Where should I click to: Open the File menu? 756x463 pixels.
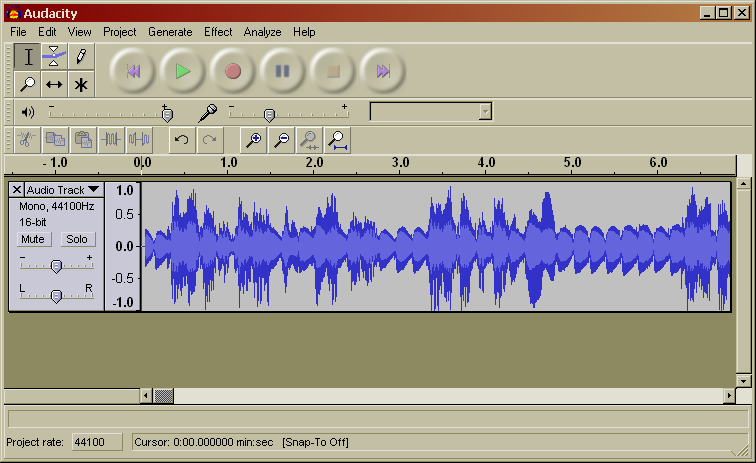coord(18,32)
